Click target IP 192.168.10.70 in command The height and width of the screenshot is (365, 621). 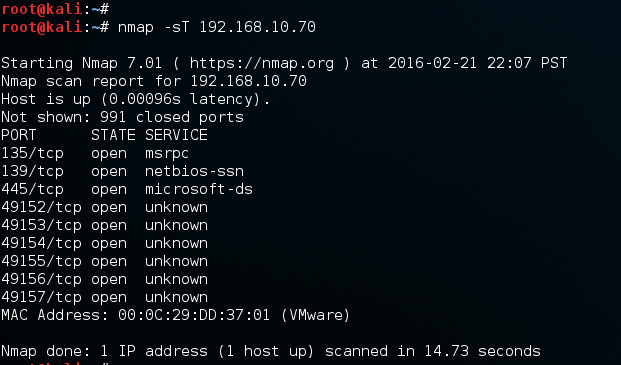tap(257, 27)
